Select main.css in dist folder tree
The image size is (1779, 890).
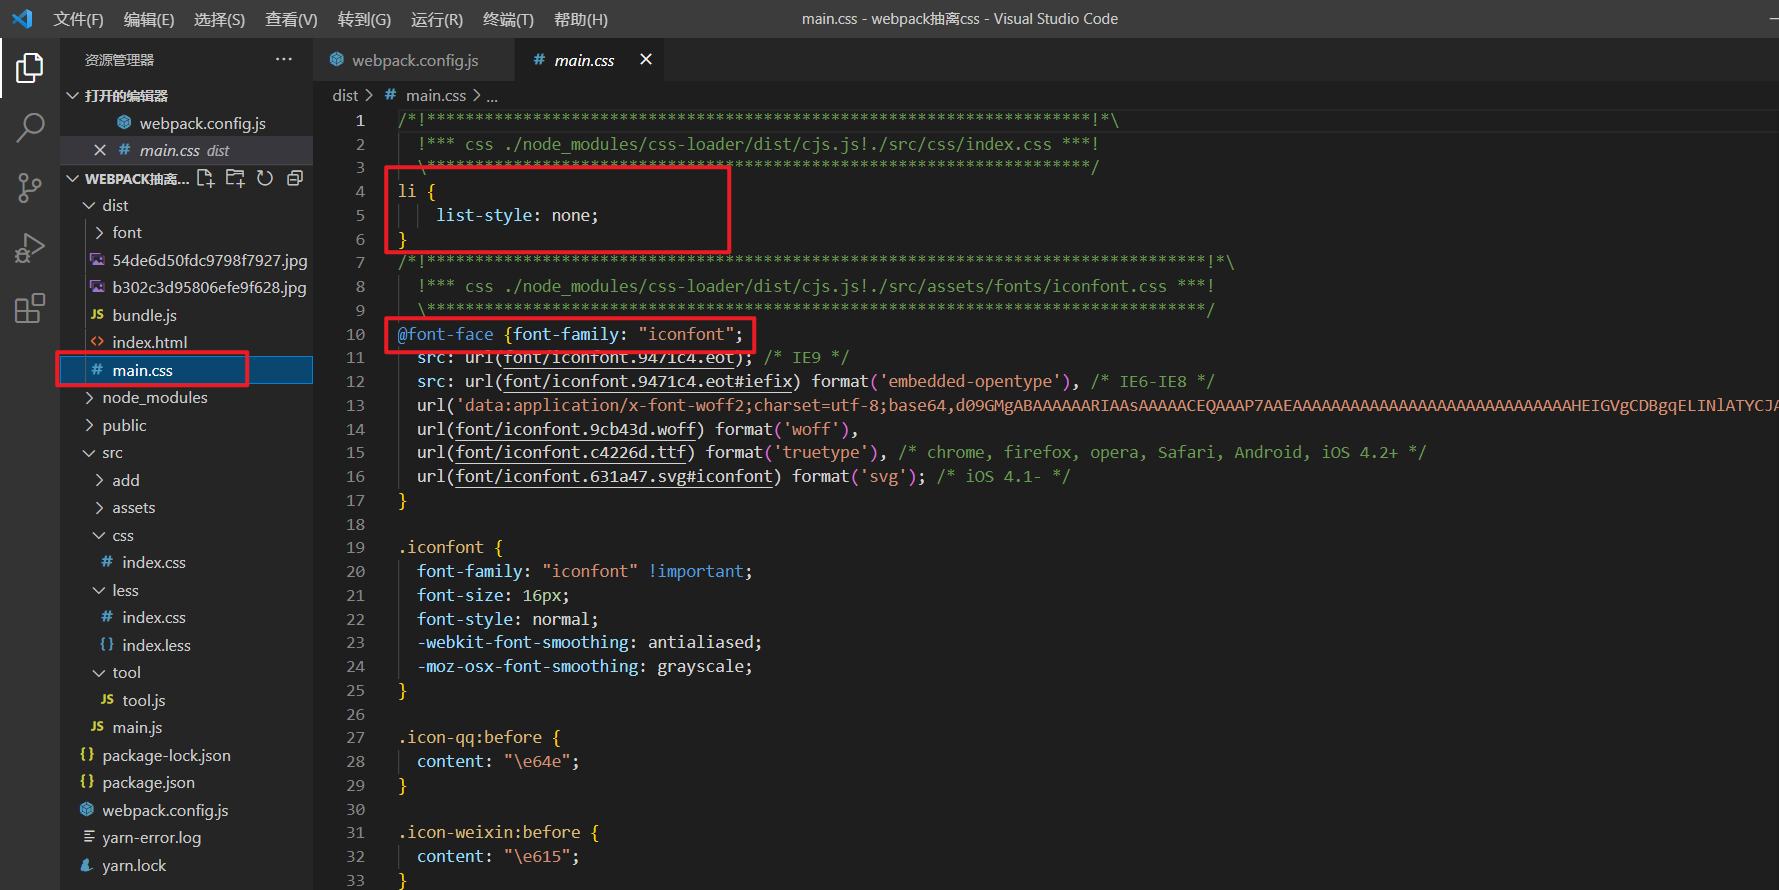tap(186, 370)
